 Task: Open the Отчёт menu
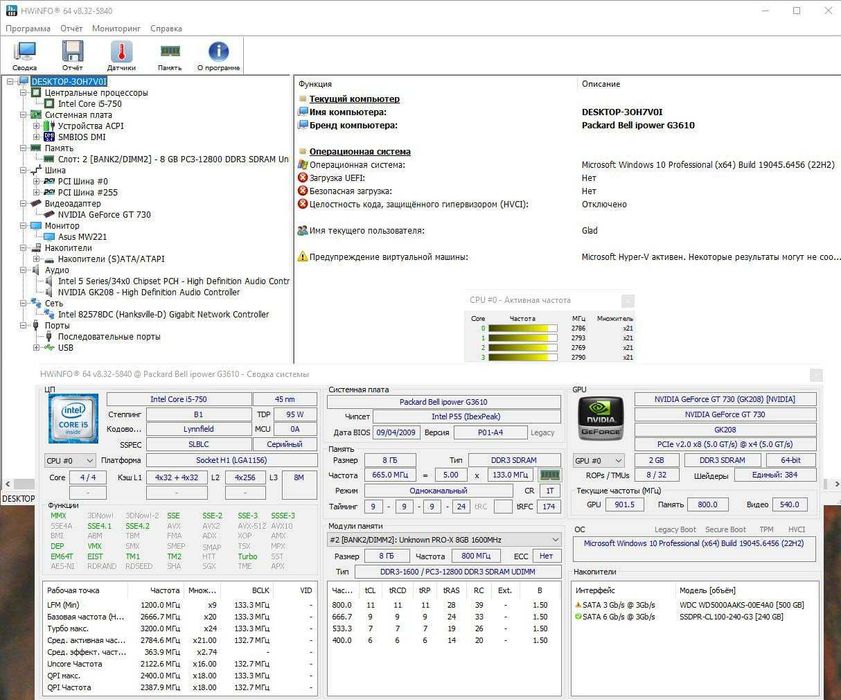coord(71,28)
